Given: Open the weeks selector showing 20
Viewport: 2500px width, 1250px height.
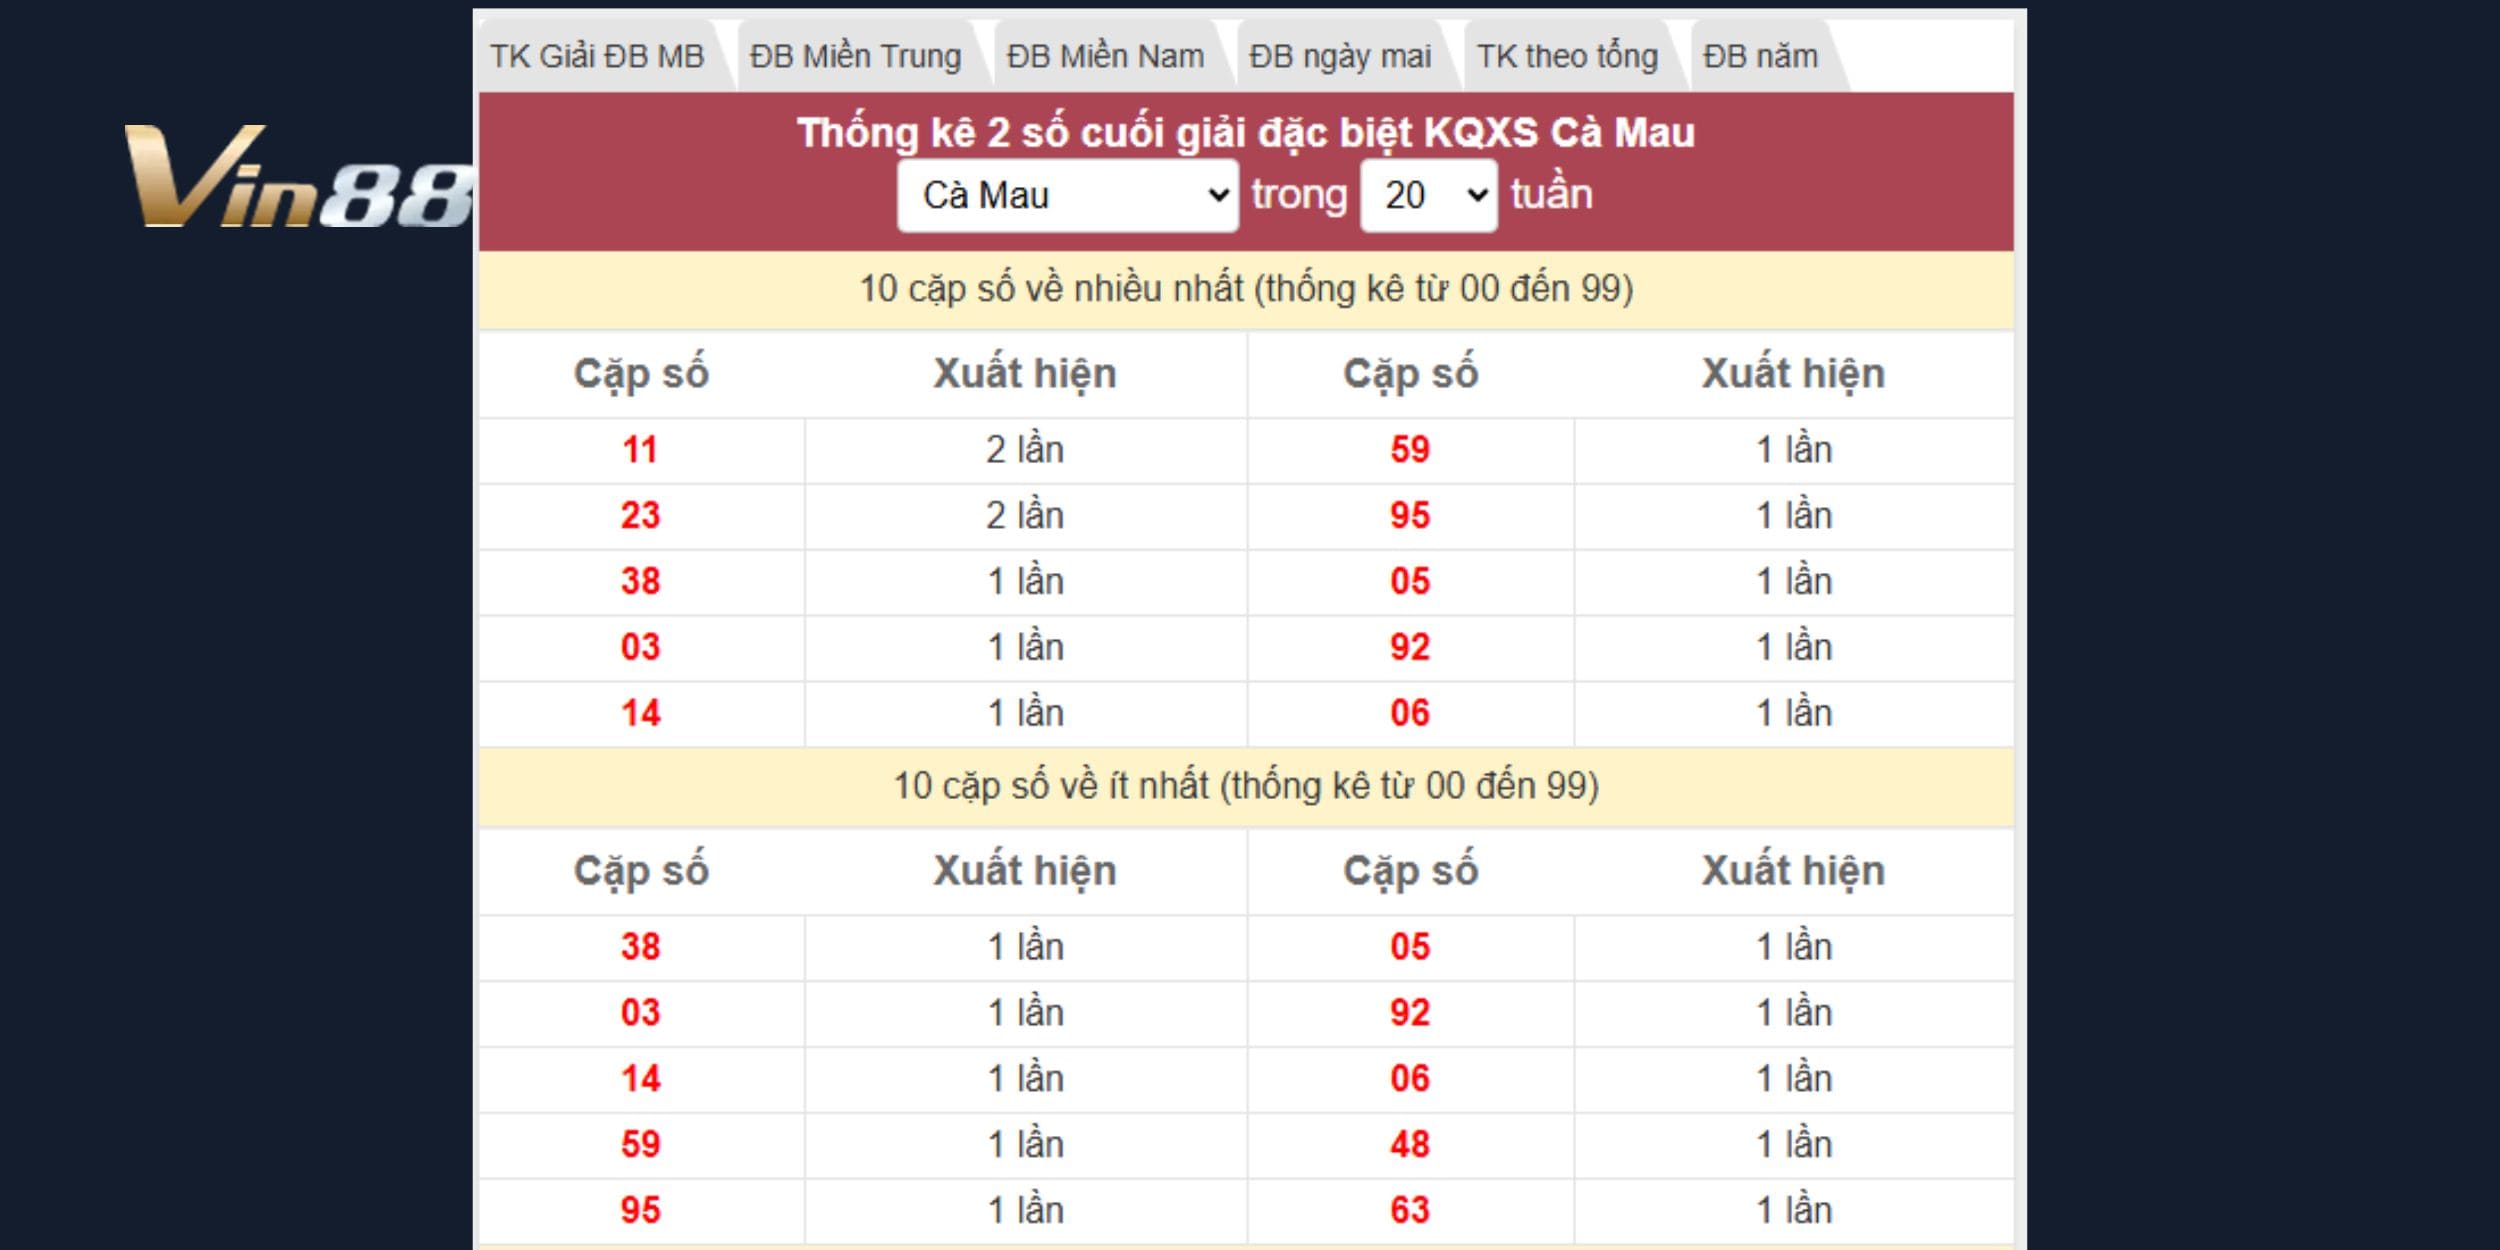Looking at the screenshot, I should click(1428, 196).
